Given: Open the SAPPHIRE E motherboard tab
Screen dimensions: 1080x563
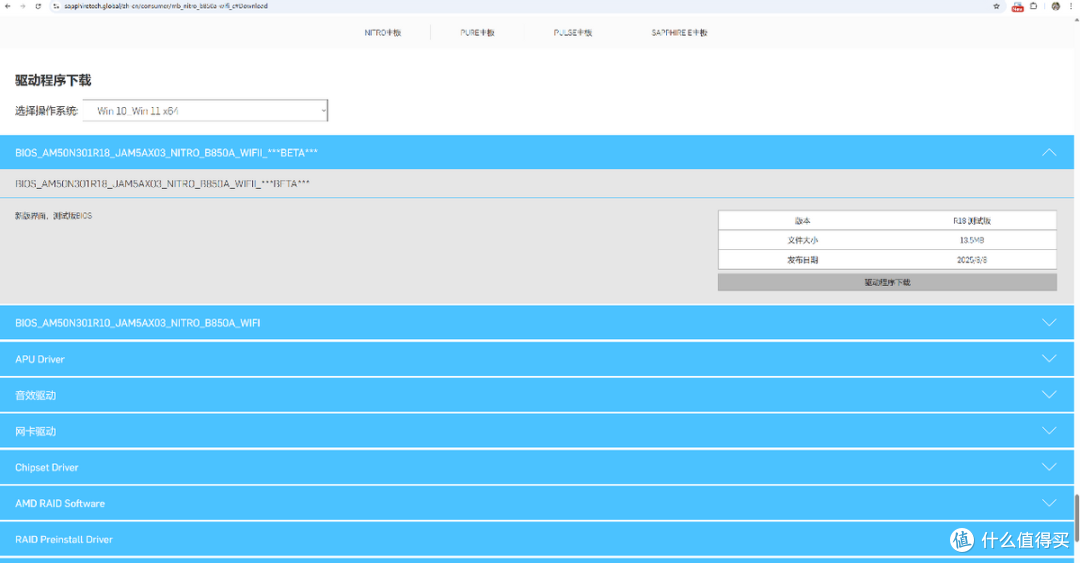Looking at the screenshot, I should pyautogui.click(x=679, y=32).
